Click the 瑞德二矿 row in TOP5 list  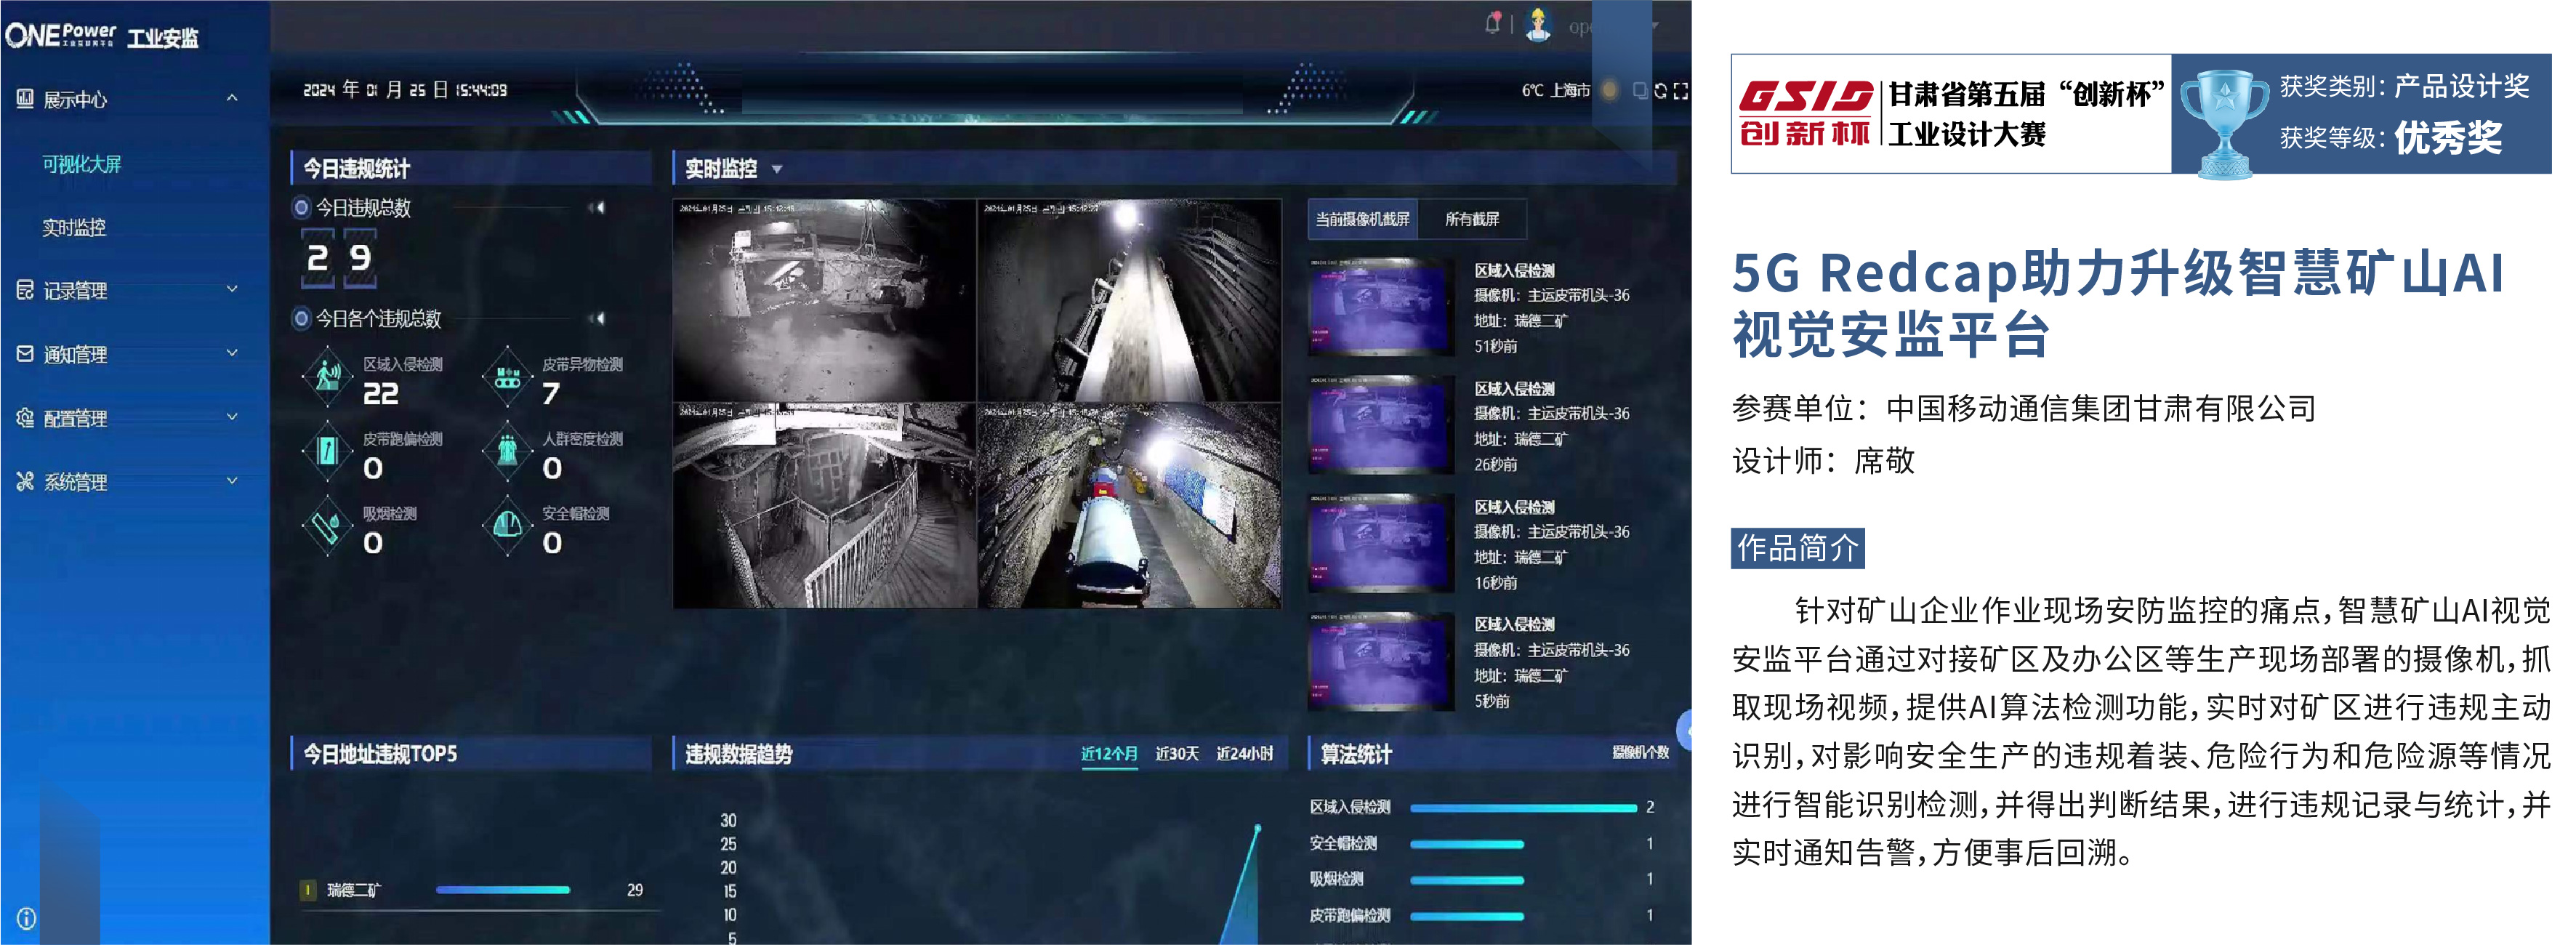(x=478, y=890)
